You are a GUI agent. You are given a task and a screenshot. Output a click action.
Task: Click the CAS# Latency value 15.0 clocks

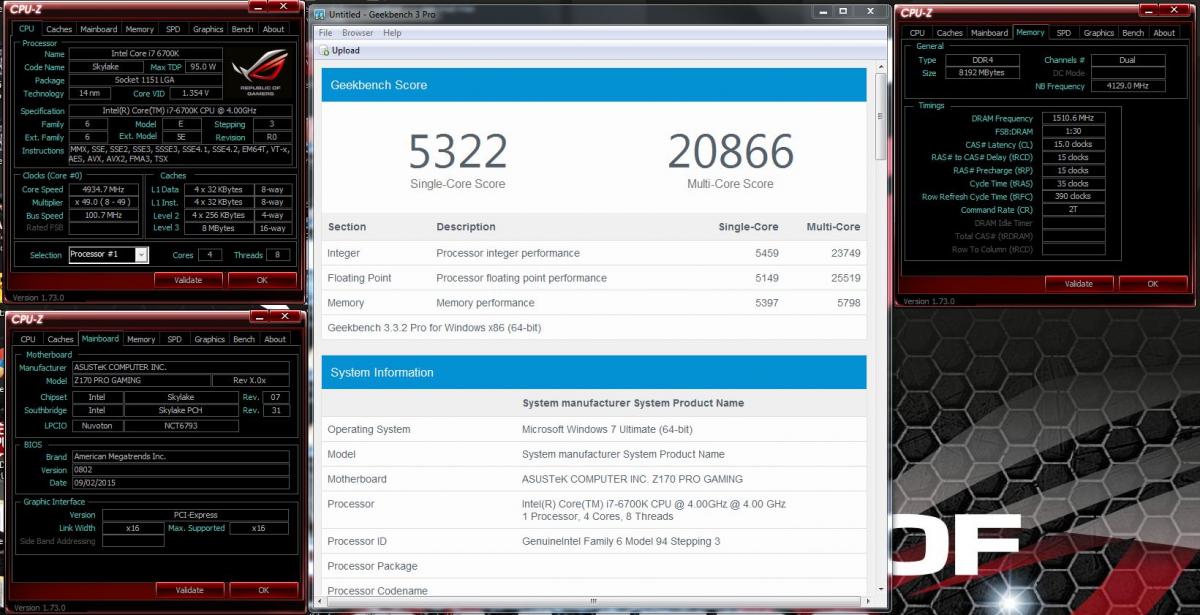pyautogui.click(x=1073, y=144)
